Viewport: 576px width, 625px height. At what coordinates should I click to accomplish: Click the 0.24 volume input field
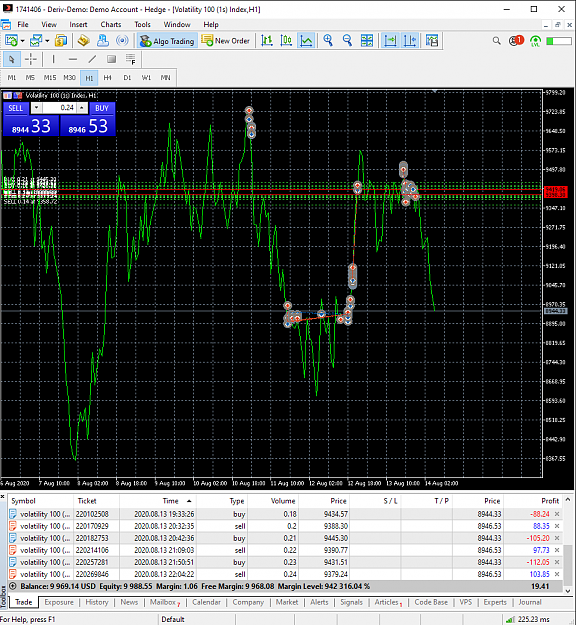tap(59, 108)
